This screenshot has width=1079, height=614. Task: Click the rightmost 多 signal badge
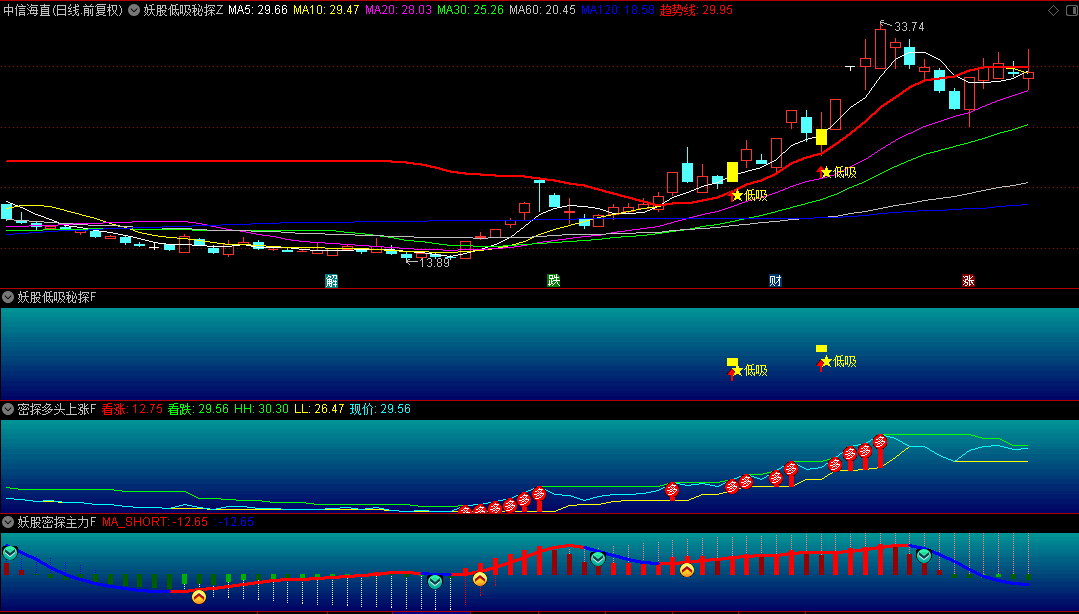coord(880,441)
